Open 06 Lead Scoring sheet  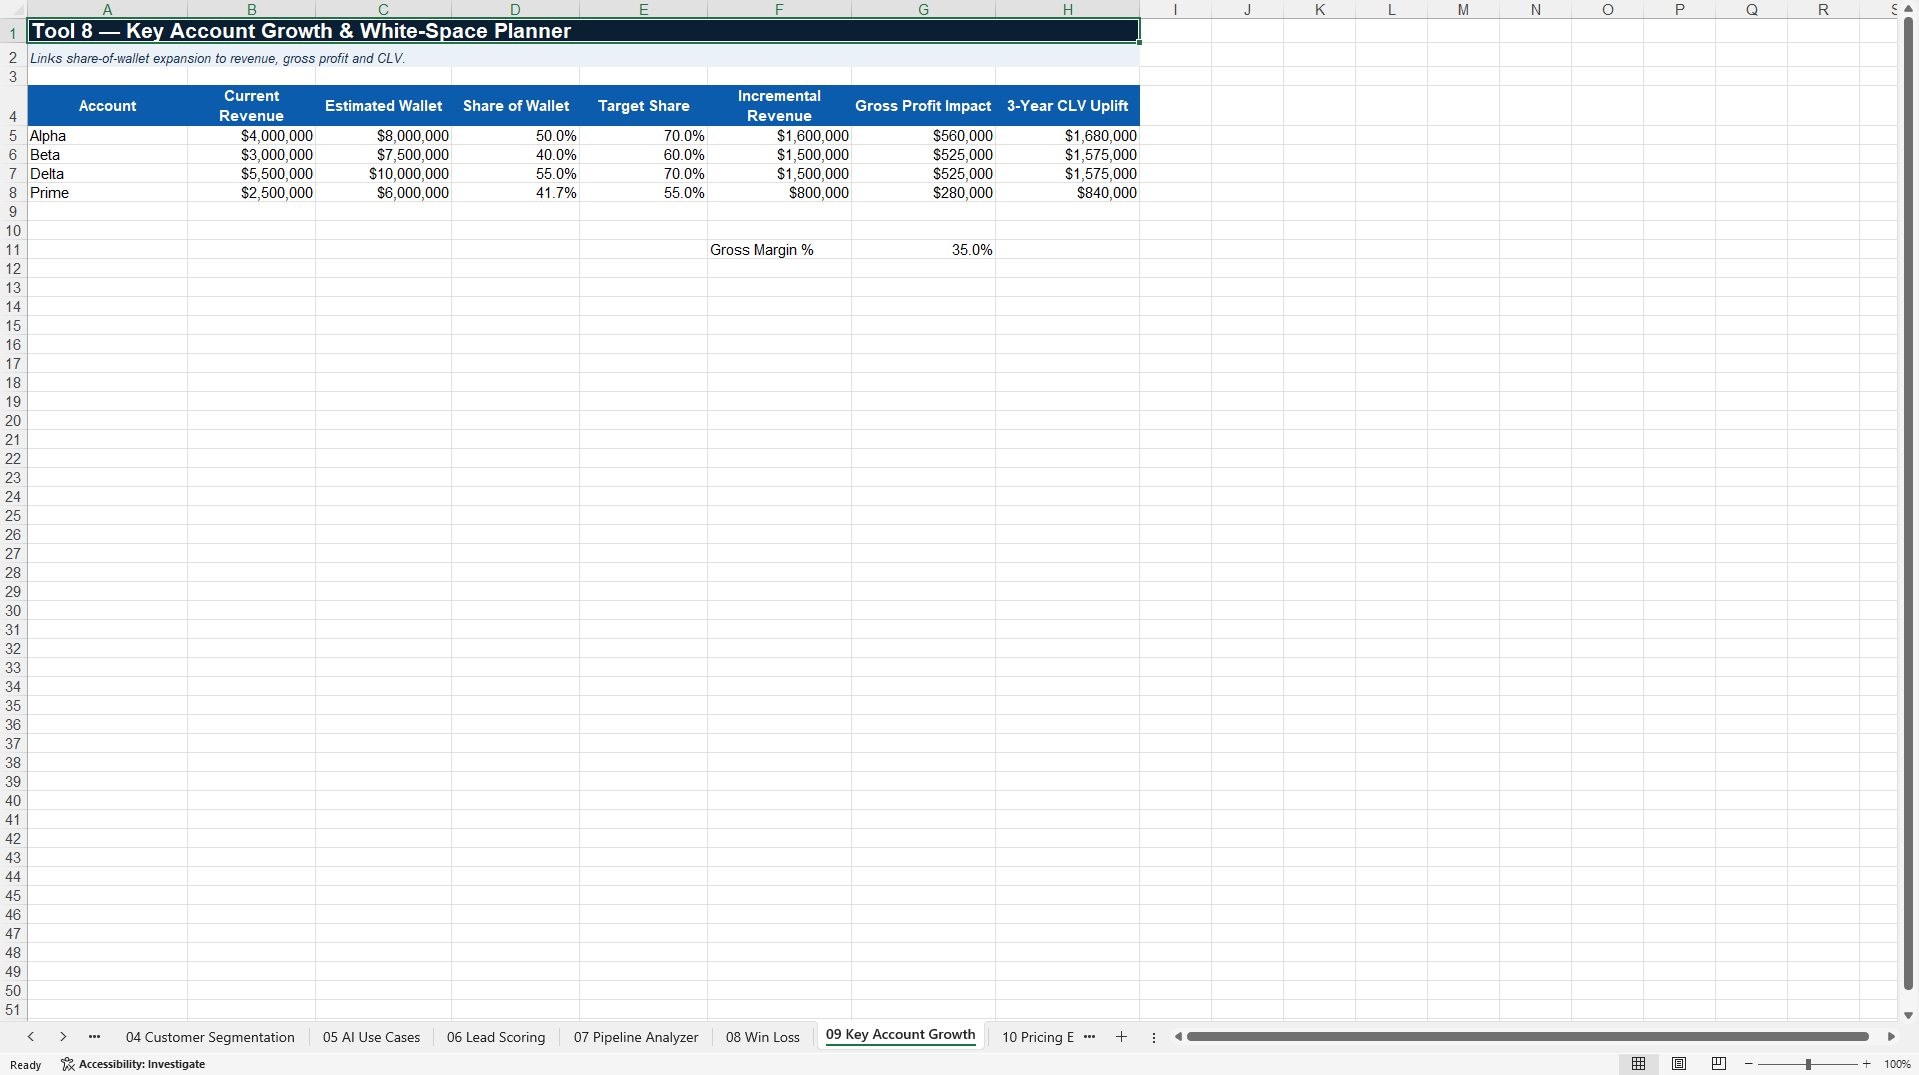[x=496, y=1037]
